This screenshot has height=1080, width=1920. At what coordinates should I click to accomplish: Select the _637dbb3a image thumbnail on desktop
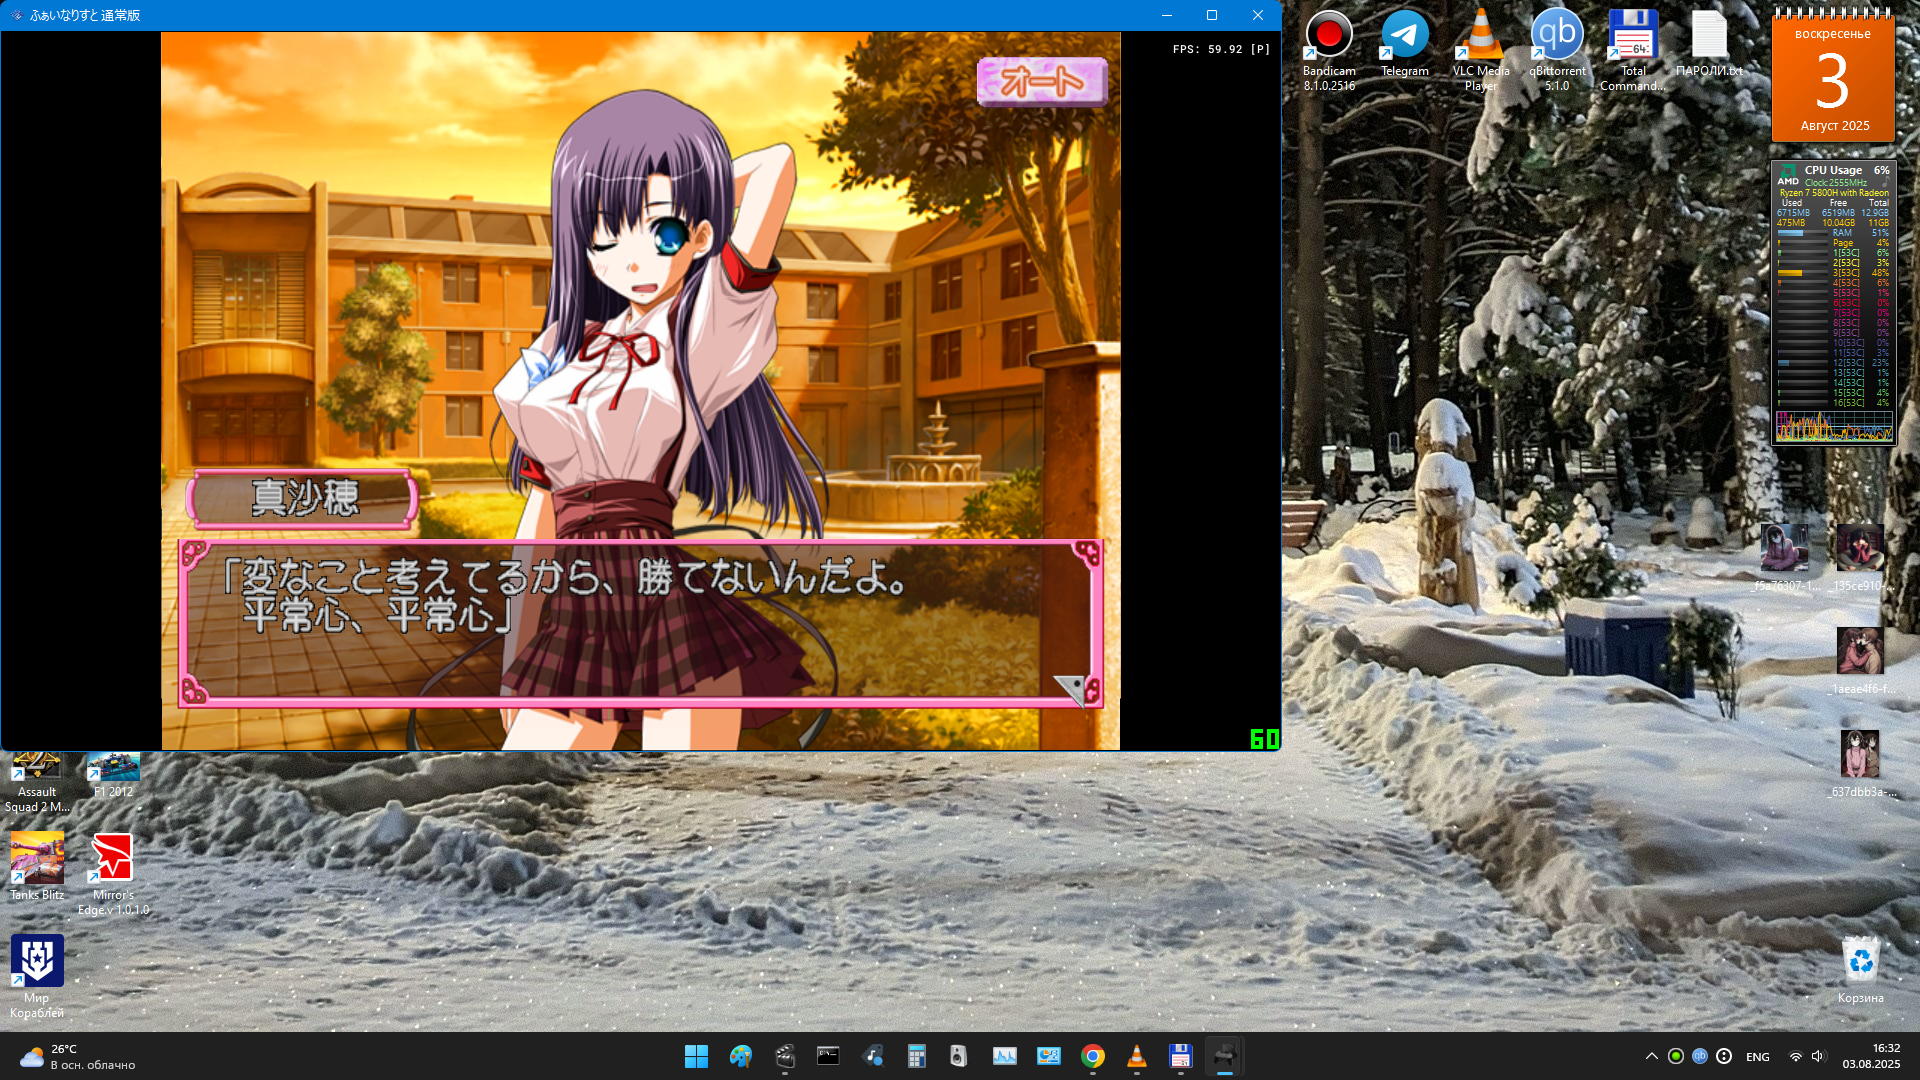pyautogui.click(x=1860, y=763)
